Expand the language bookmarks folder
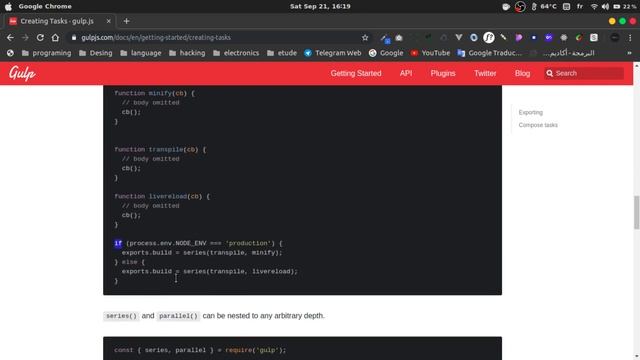The width and height of the screenshot is (640, 360). coord(141,53)
